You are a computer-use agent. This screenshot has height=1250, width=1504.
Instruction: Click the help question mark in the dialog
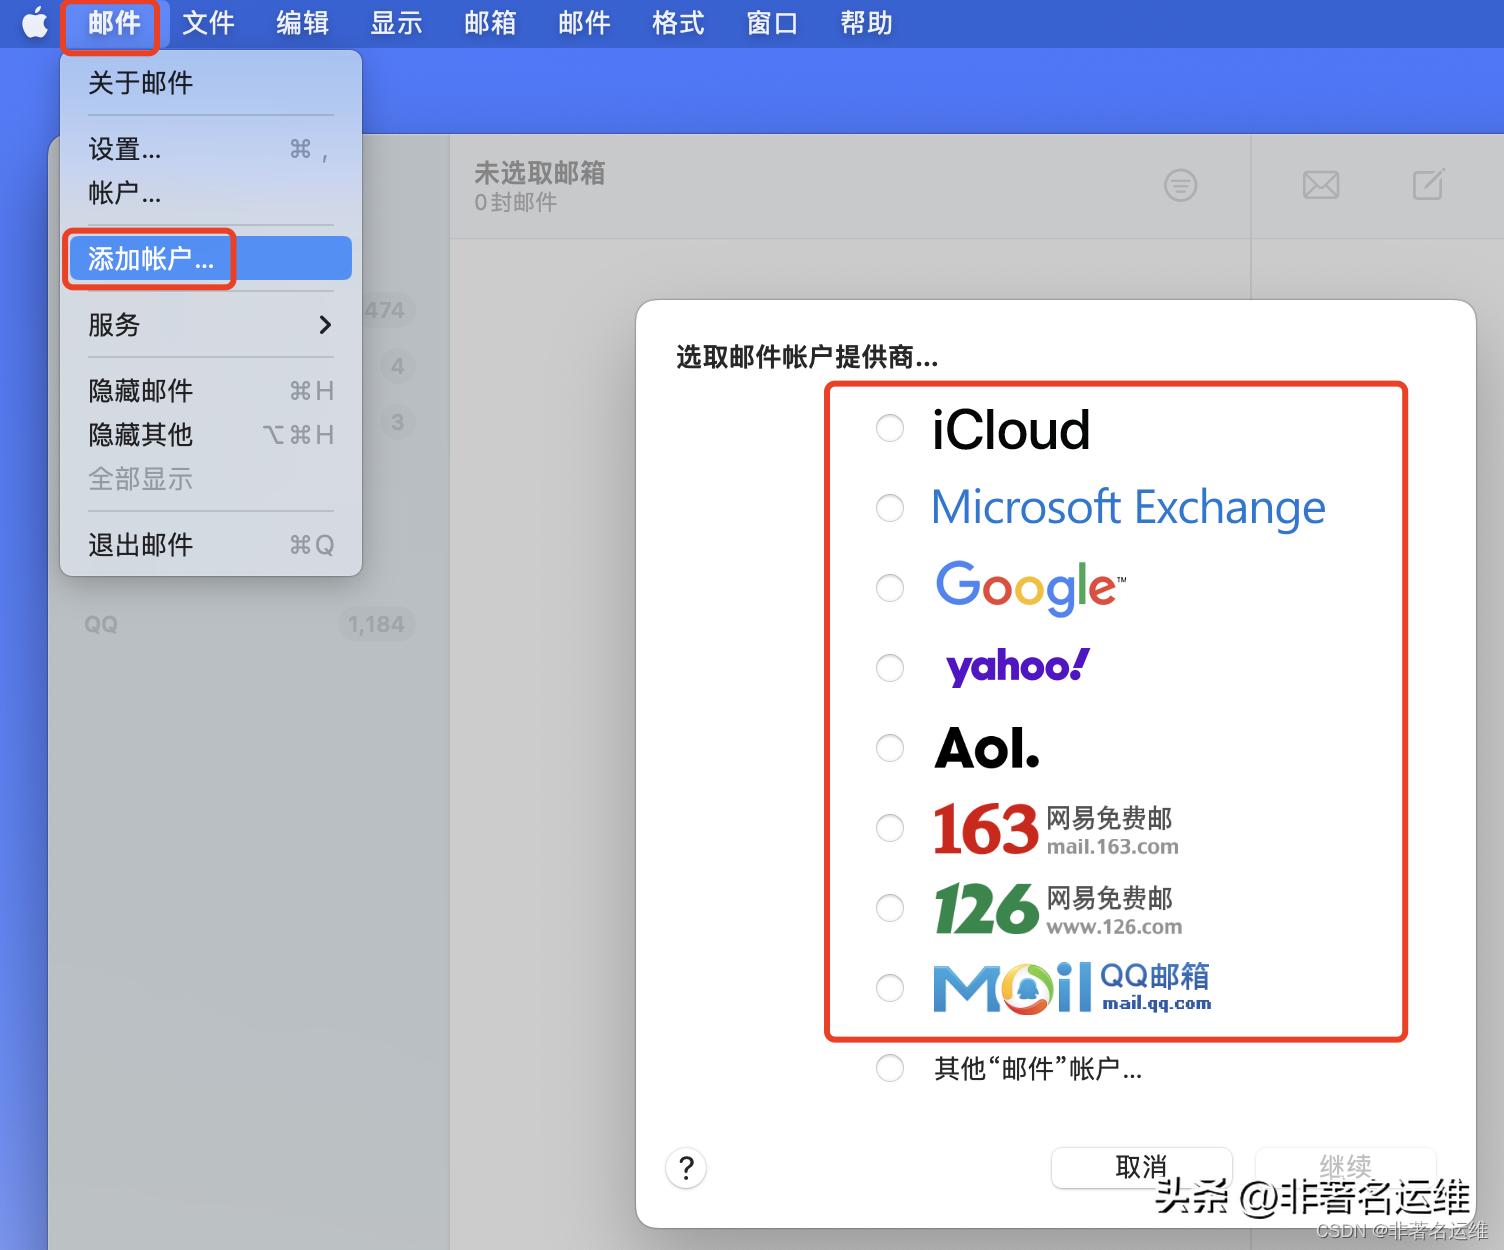click(x=685, y=1168)
